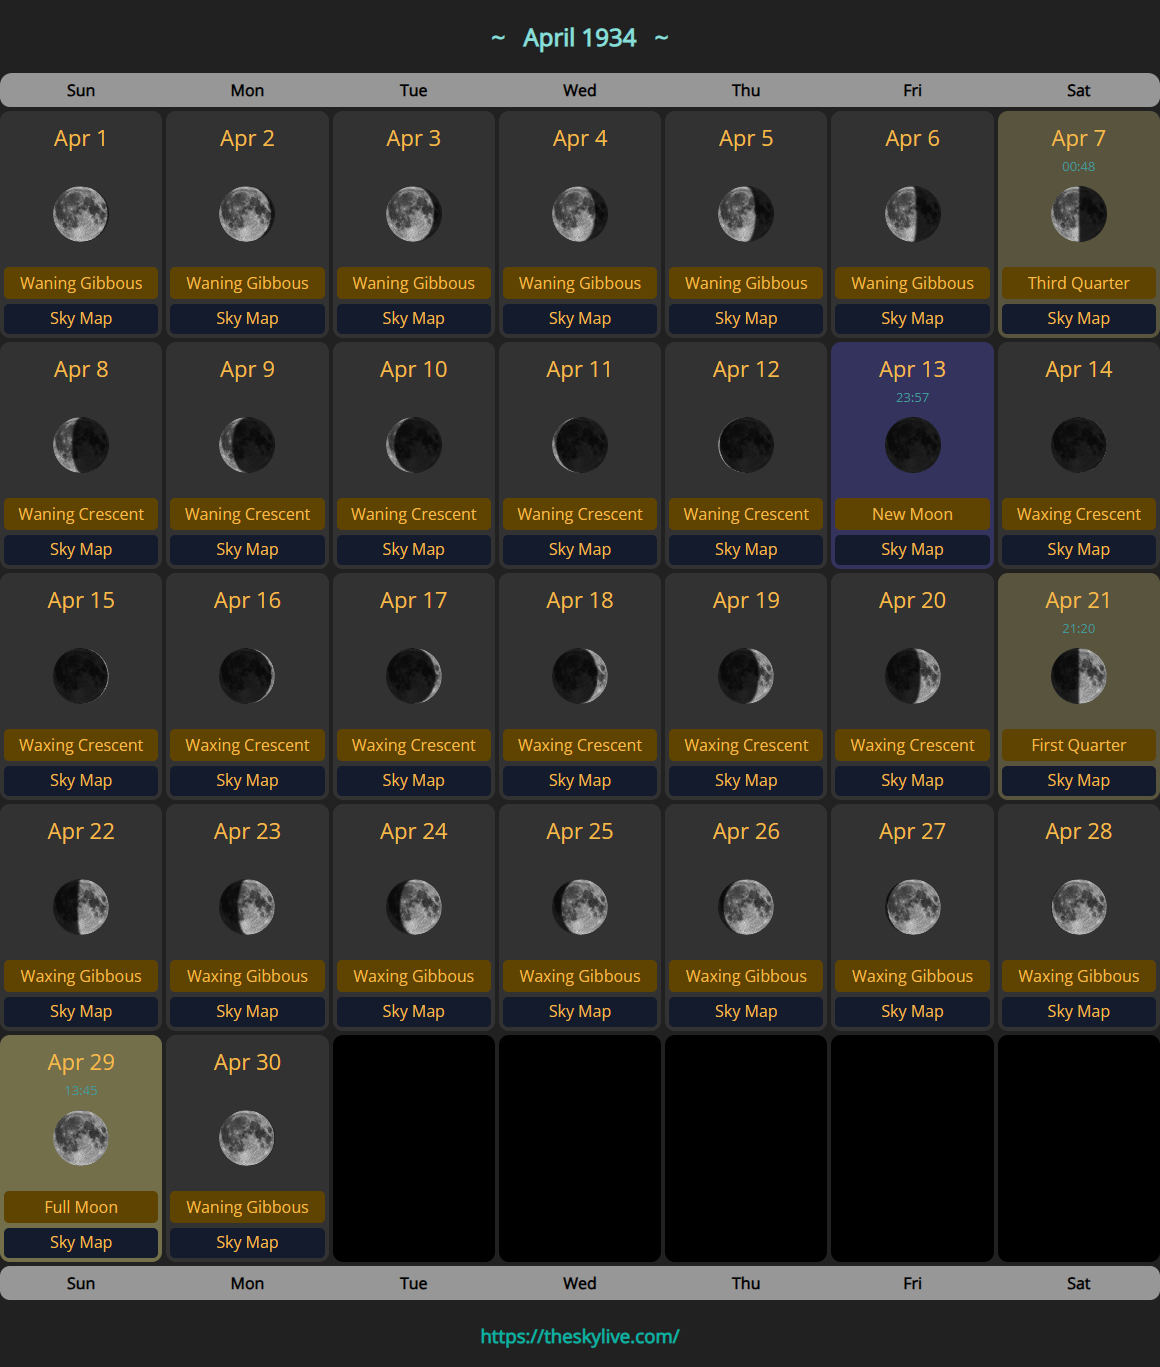This screenshot has height=1367, width=1160.
Task: Open the Sky Map for Apr 1
Action: pyautogui.click(x=81, y=319)
